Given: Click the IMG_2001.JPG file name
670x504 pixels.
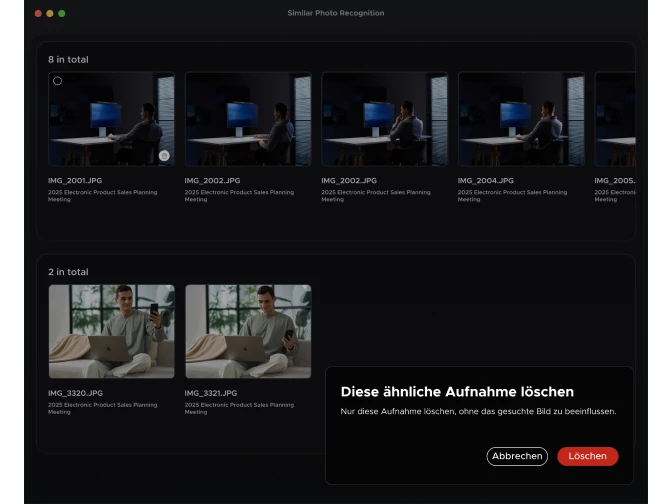Looking at the screenshot, I should 75,181.
